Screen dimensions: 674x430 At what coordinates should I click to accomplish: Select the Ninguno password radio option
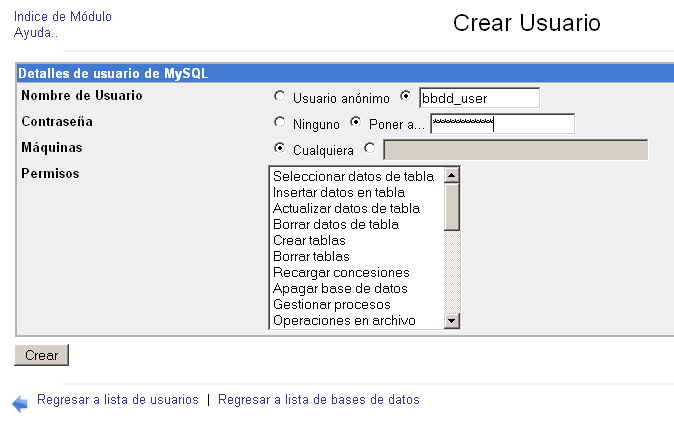click(x=279, y=123)
